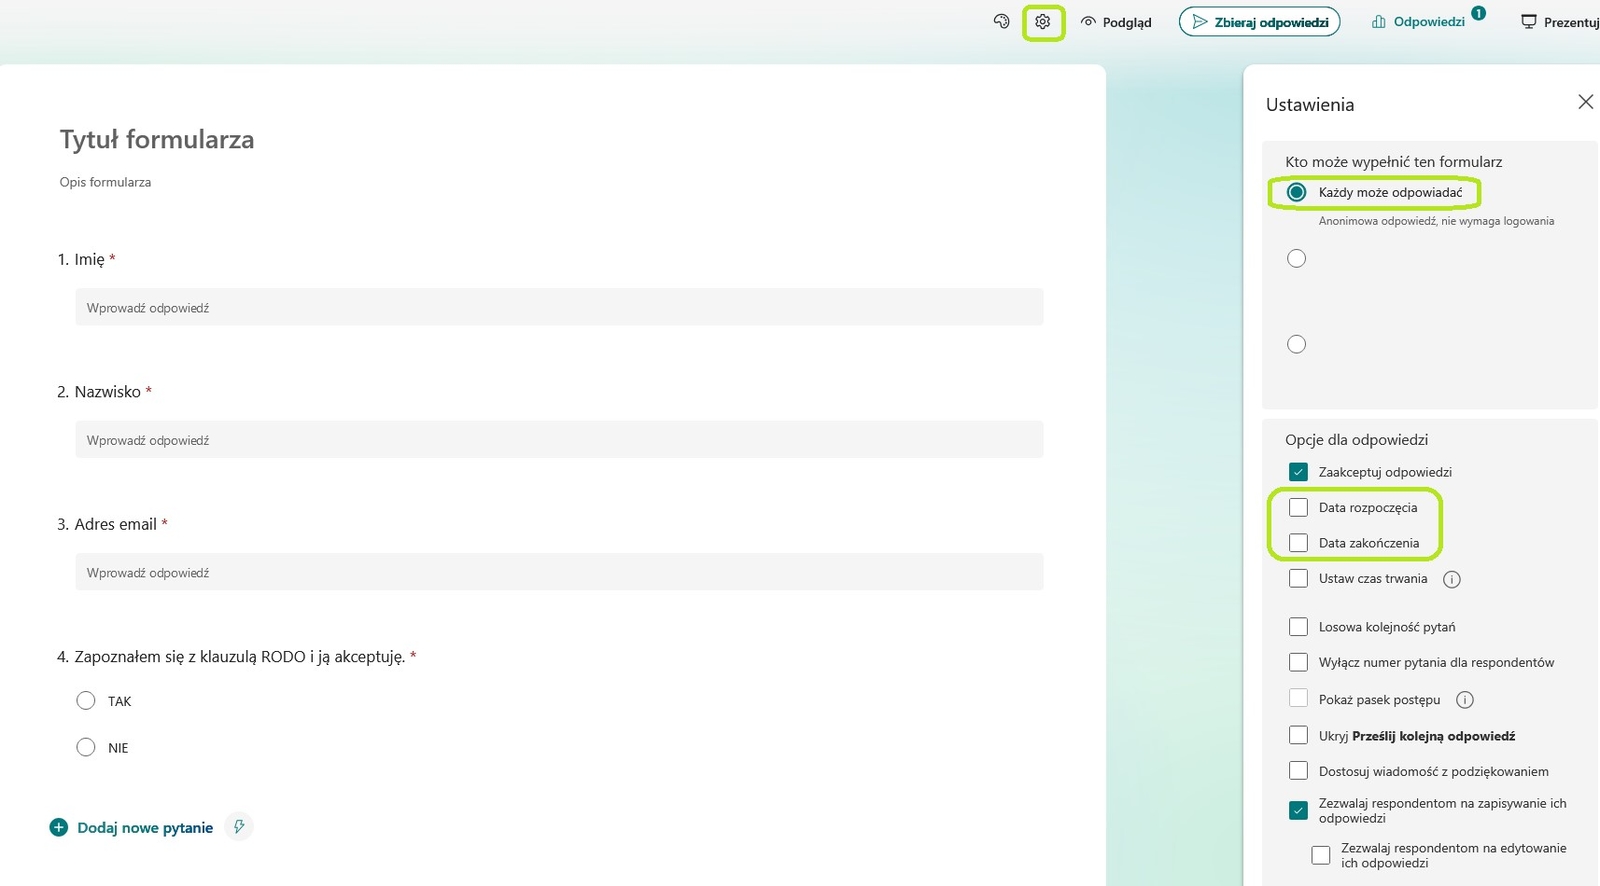Click info icon beside Pokaż pasek postępu
This screenshot has height=886, width=1600.
1465,700
